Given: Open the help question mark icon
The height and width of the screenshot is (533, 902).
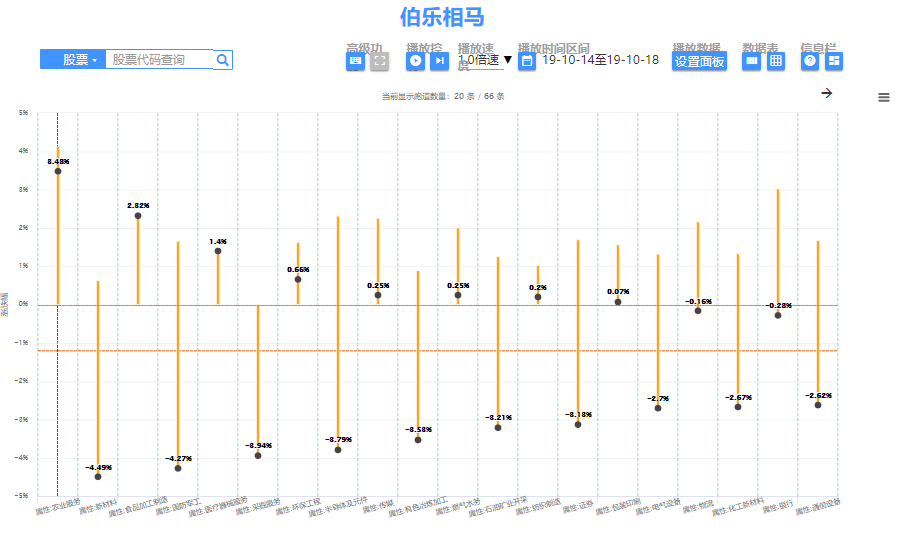Looking at the screenshot, I should 810,61.
